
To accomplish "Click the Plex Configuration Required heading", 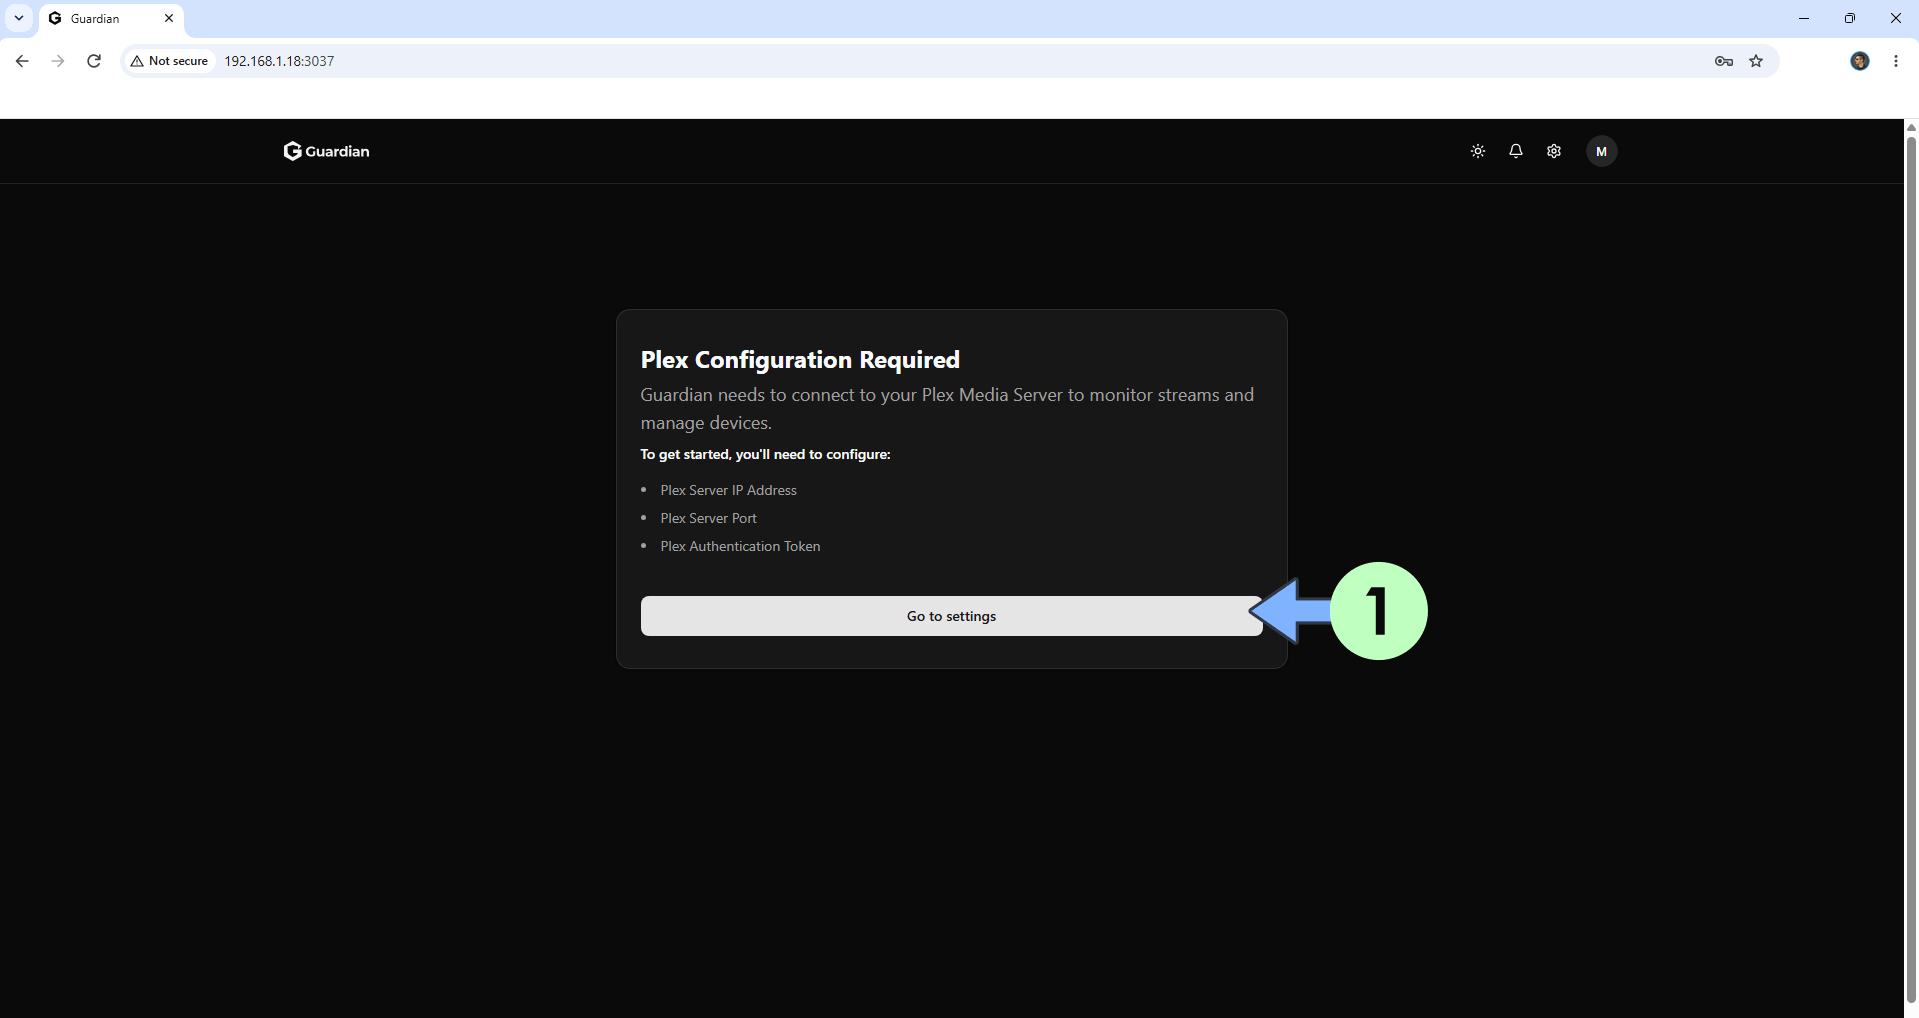I will tap(800, 360).
